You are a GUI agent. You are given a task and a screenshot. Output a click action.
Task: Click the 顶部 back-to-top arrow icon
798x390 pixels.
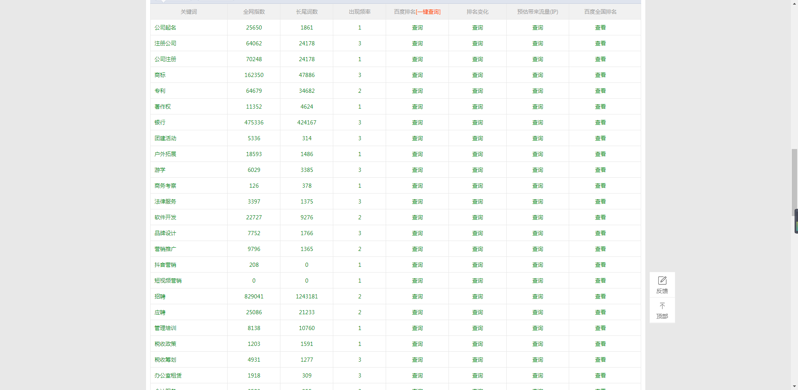tap(662, 306)
